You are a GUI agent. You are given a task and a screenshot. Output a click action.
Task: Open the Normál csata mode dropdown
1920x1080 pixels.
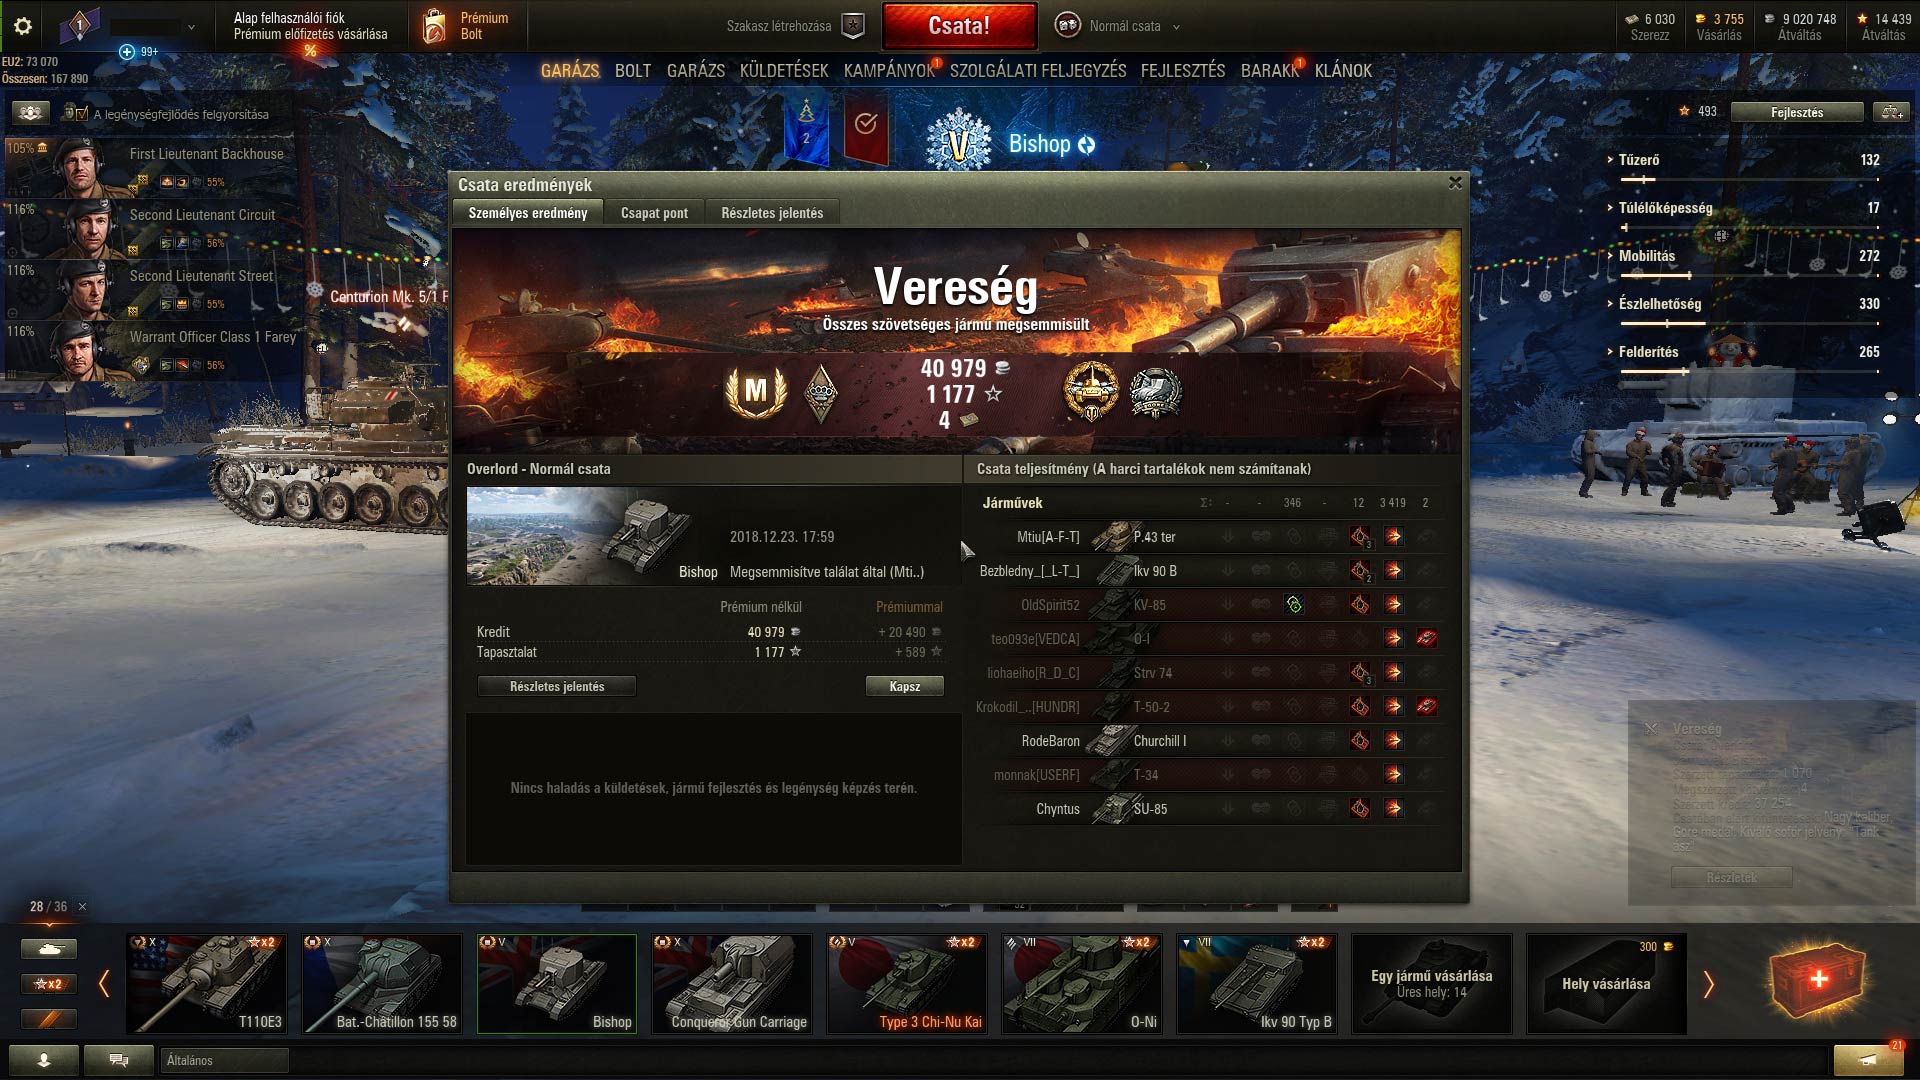click(1118, 26)
